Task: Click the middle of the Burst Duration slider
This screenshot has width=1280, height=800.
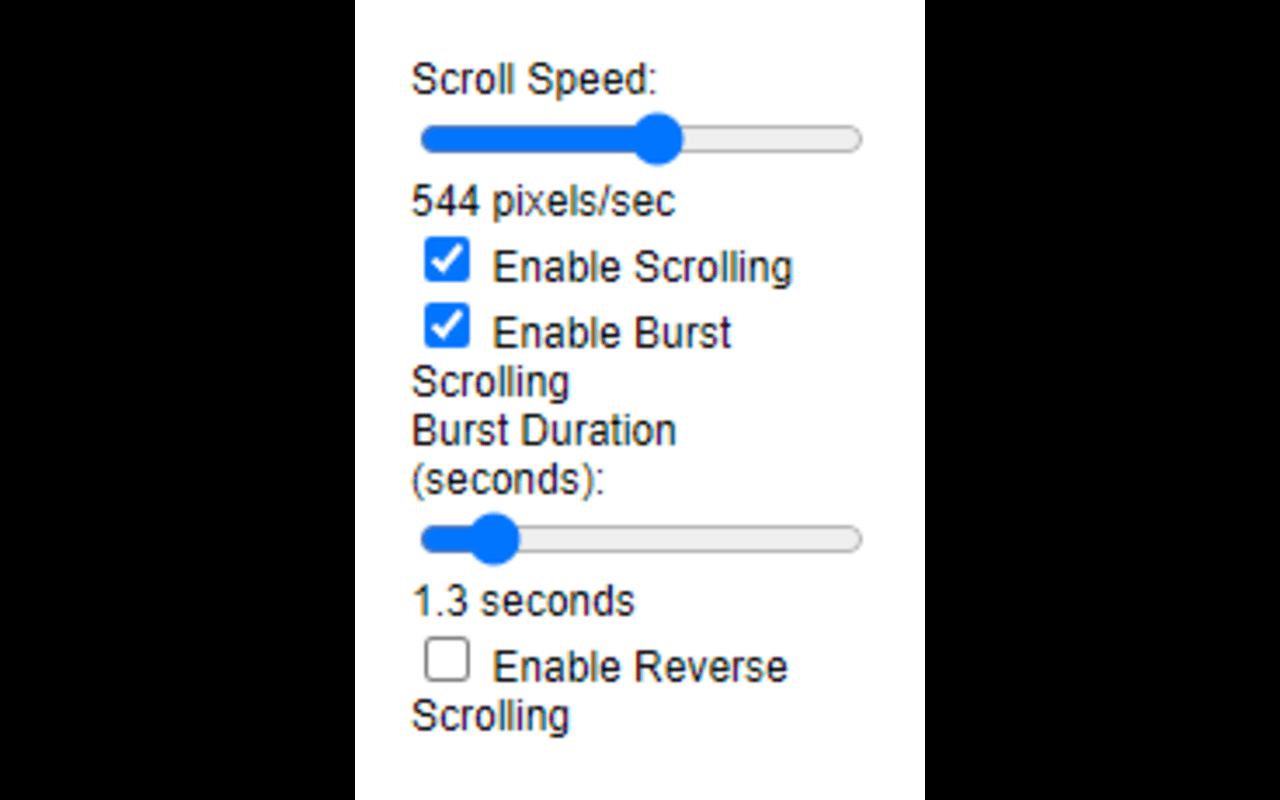Action: point(640,539)
